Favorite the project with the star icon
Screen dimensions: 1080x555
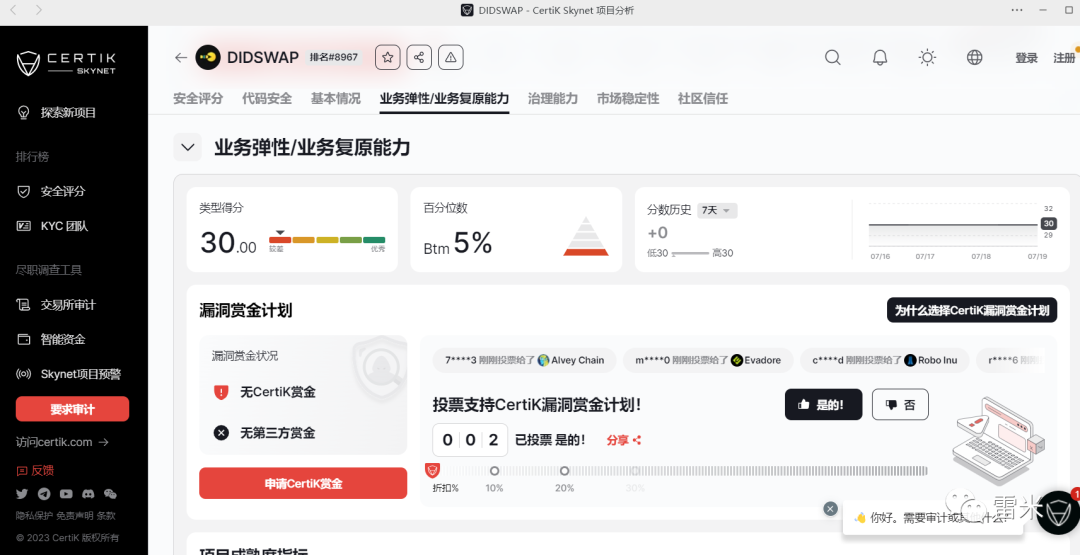pos(388,58)
